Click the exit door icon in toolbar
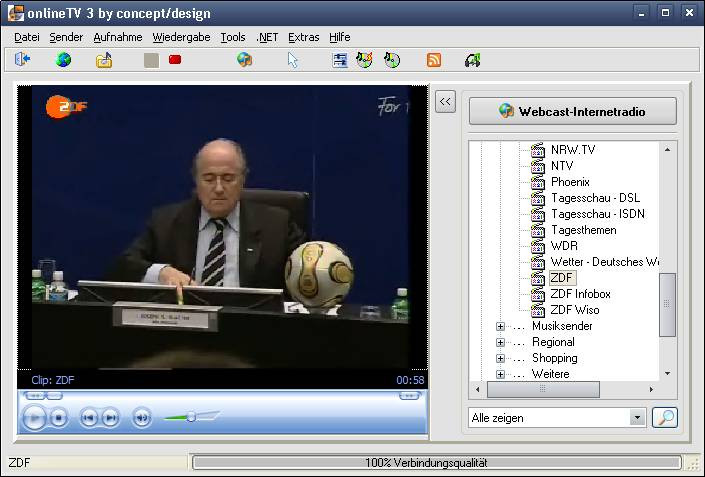Viewport: 705px width, 477px height. (22, 59)
